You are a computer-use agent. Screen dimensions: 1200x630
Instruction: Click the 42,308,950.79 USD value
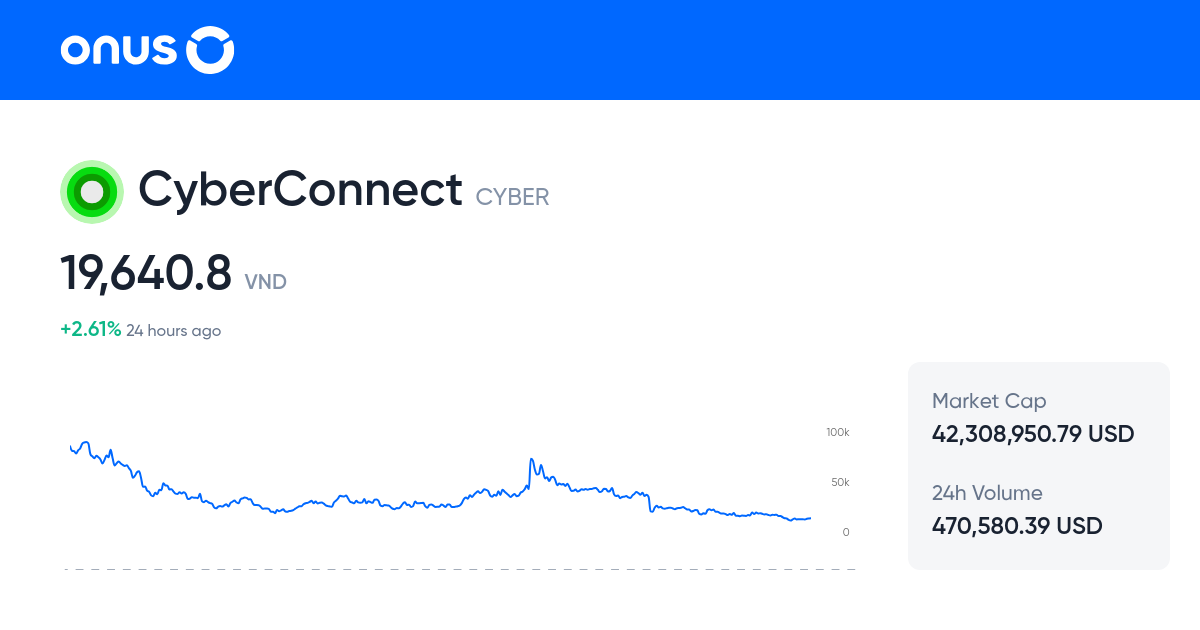pos(1033,434)
